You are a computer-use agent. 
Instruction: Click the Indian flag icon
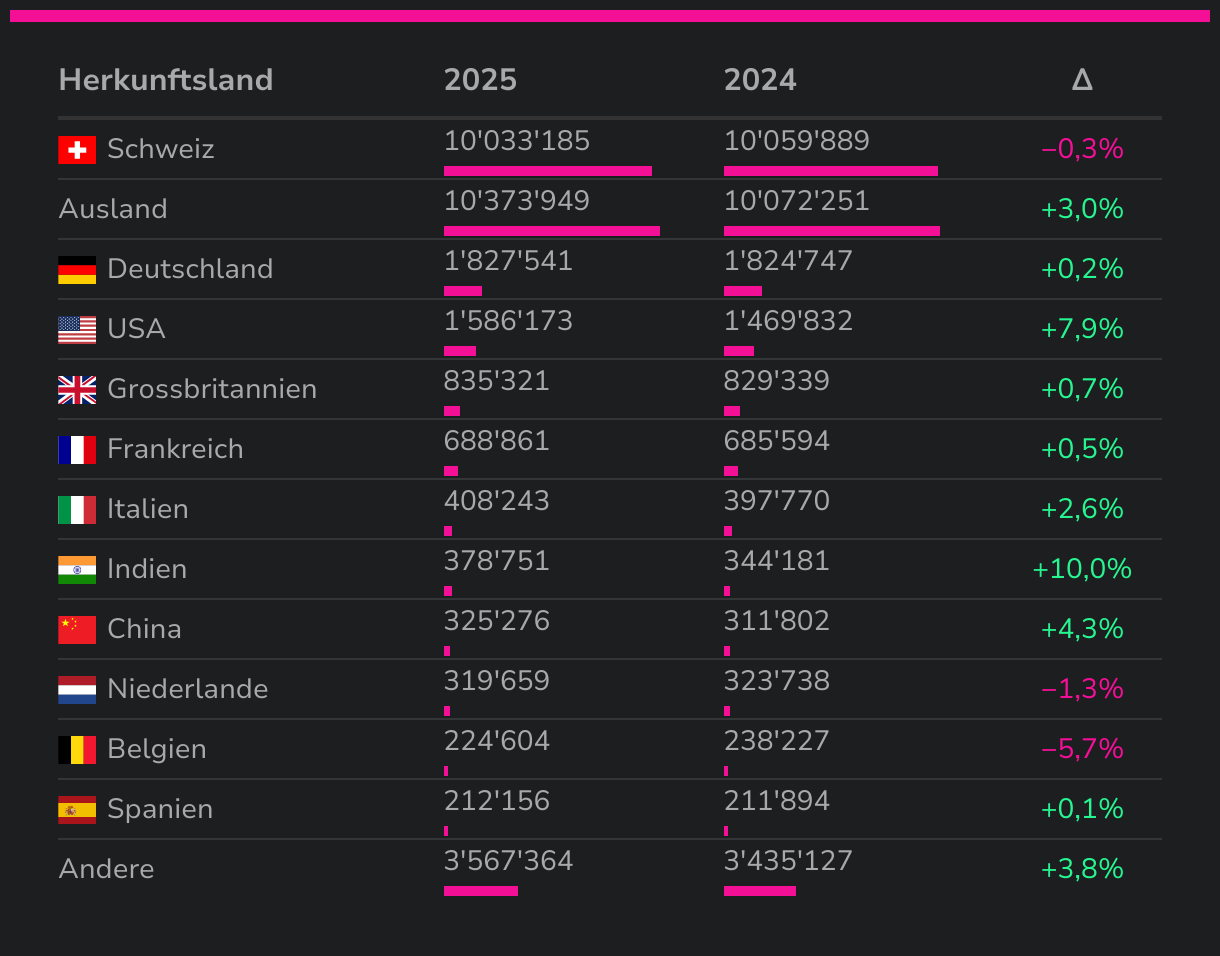click(77, 570)
